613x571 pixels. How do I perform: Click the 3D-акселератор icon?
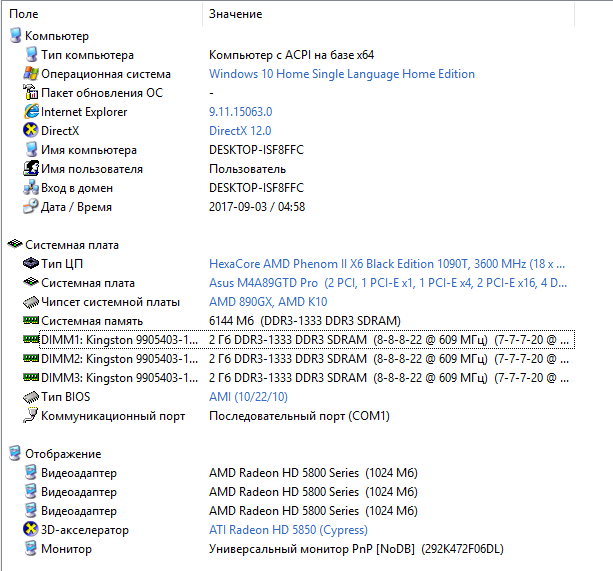tap(31, 530)
